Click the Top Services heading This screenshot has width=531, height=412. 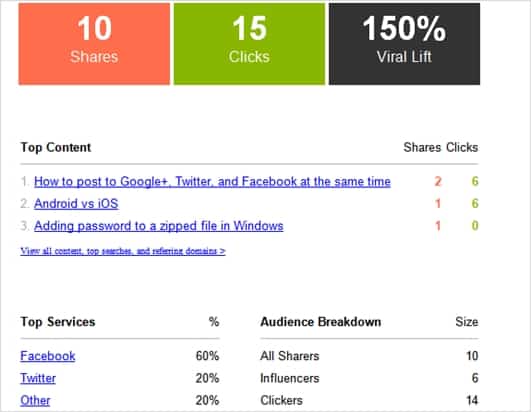[x=58, y=322]
